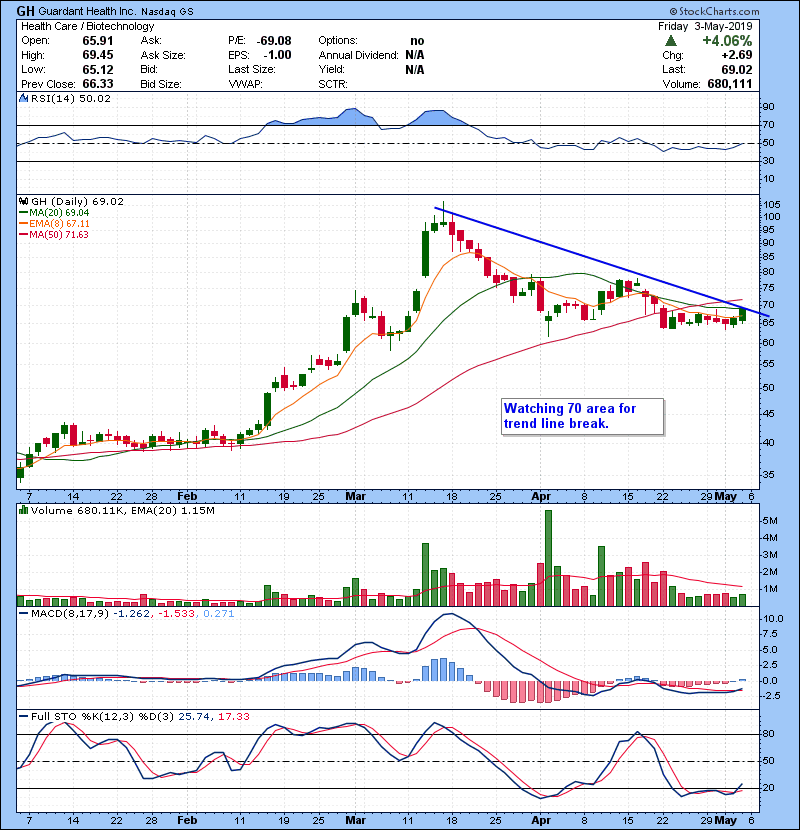Click the VWAP label in the header
The image size is (800, 830).
tap(246, 84)
